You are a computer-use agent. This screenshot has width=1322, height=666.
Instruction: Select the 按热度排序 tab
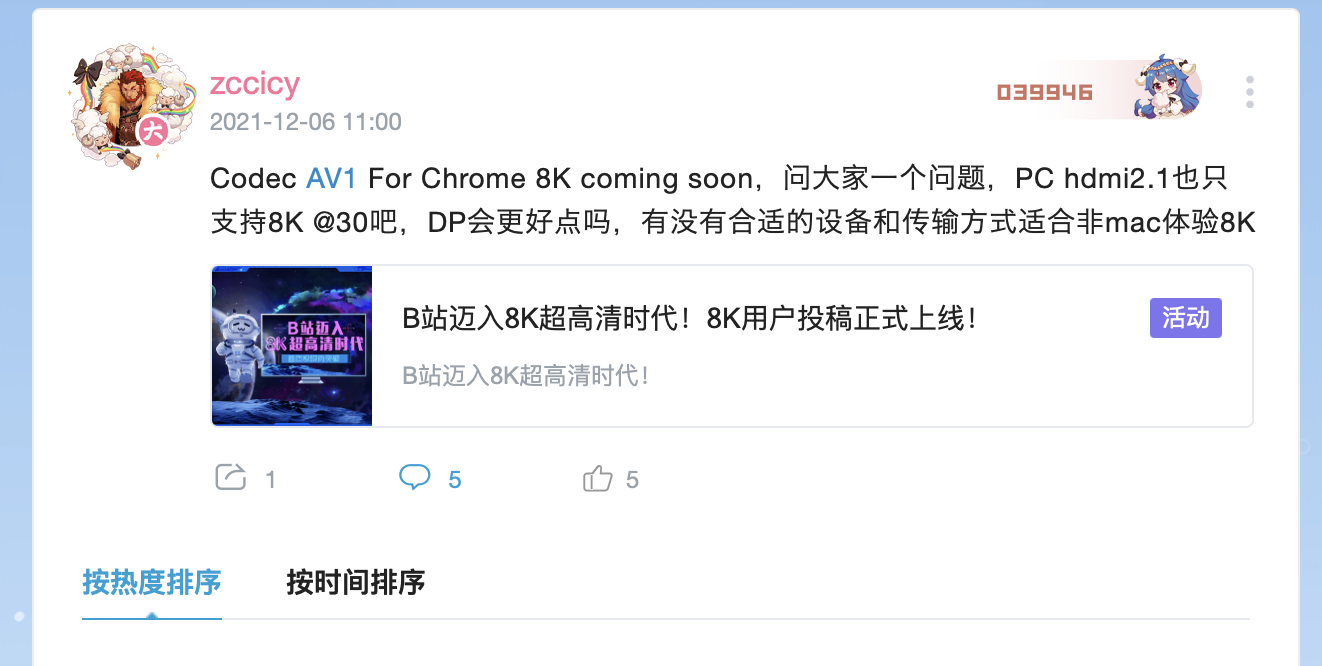tap(152, 582)
